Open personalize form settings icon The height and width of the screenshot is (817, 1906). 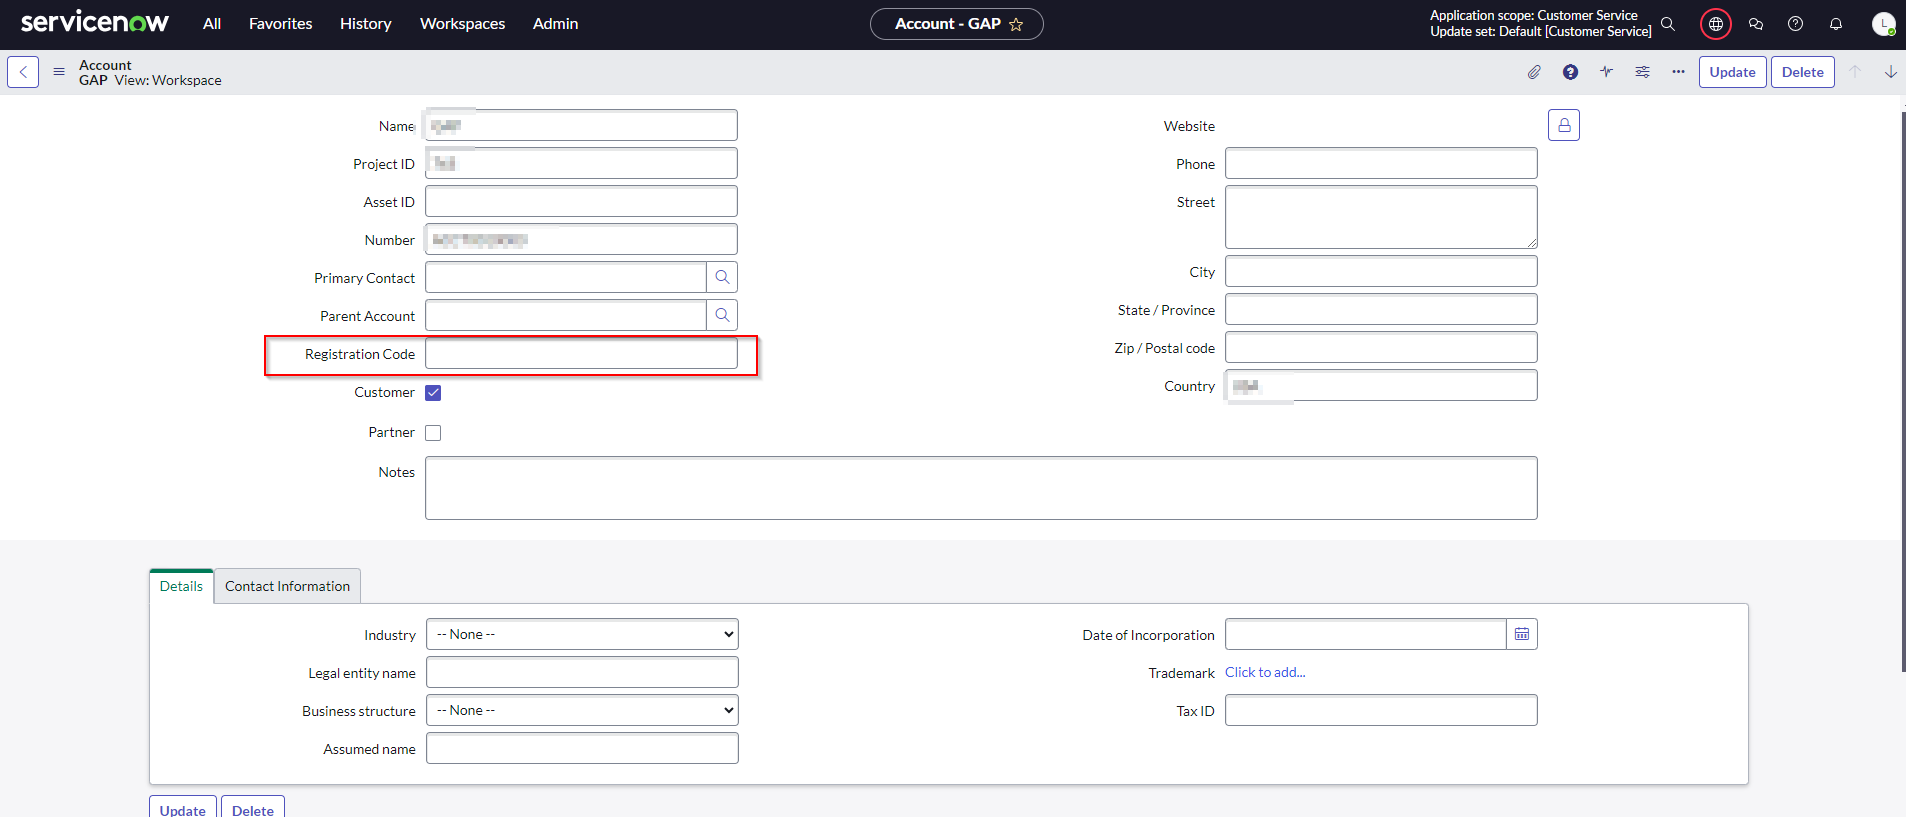pos(1642,72)
